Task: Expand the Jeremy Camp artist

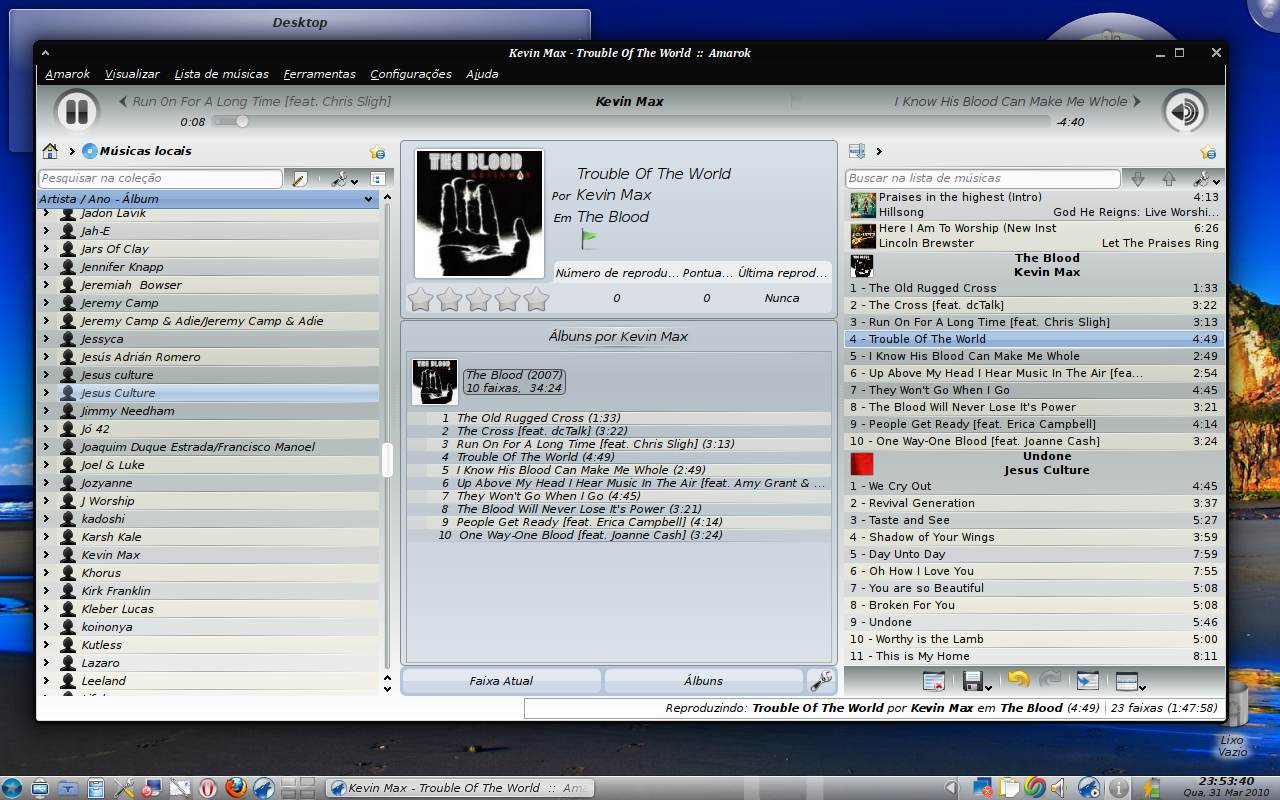Action: (46, 303)
